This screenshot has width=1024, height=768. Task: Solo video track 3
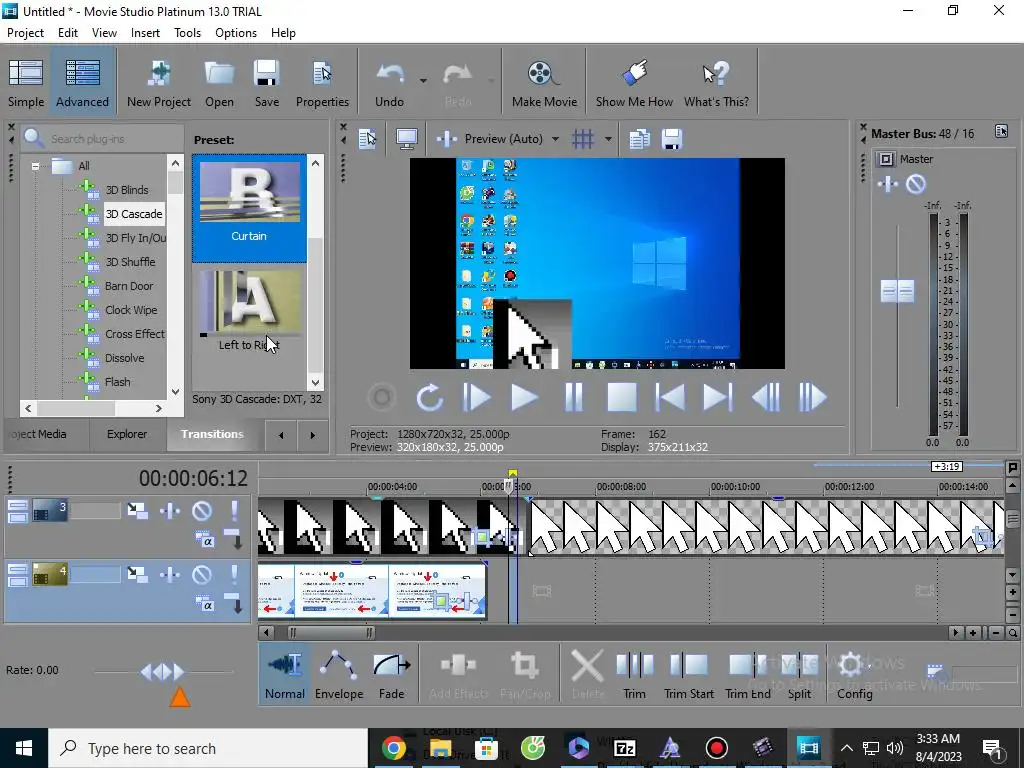pyautogui.click(x=234, y=511)
